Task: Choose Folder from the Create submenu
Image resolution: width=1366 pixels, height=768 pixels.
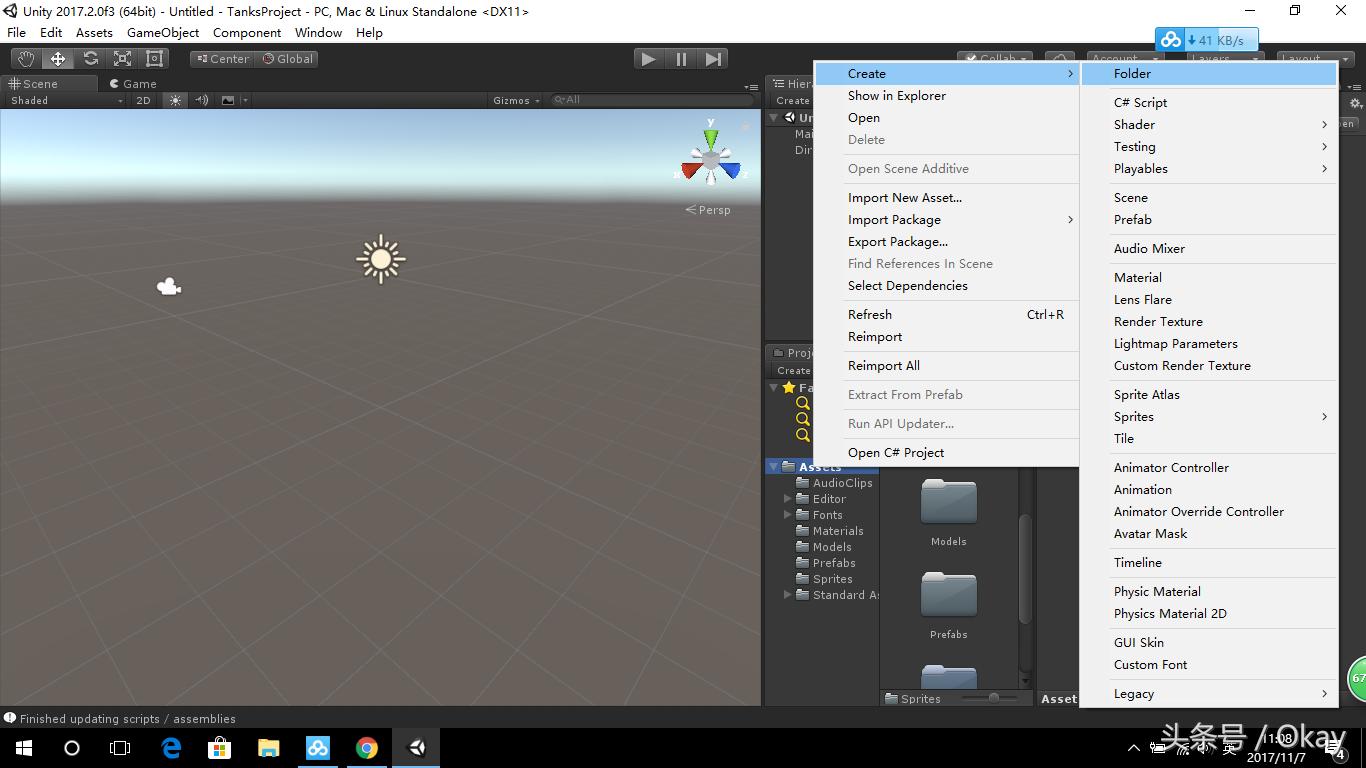Action: 1133,73
